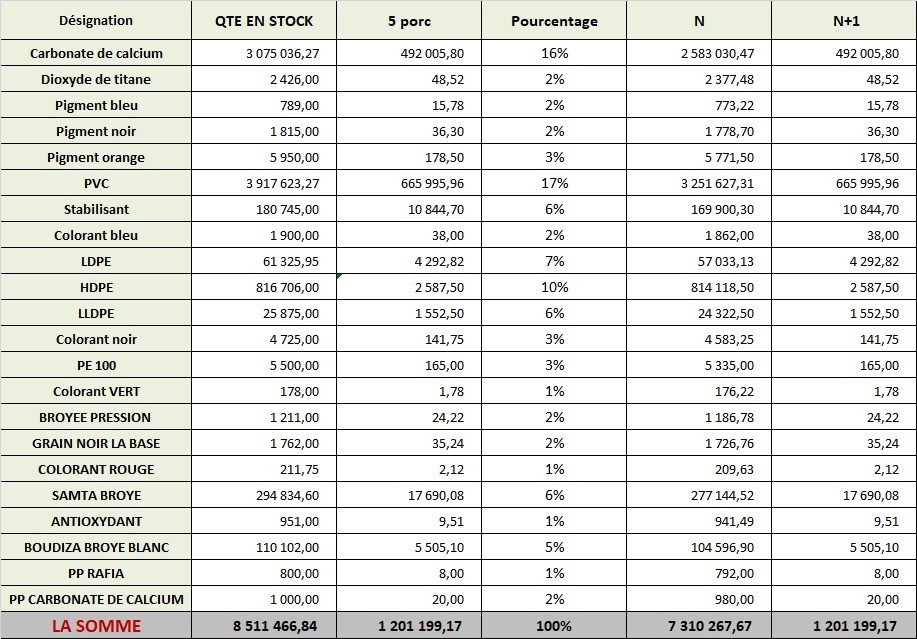Image resolution: width=917 pixels, height=639 pixels.
Task: Click the Stabilisant designation cell
Action: (96, 210)
